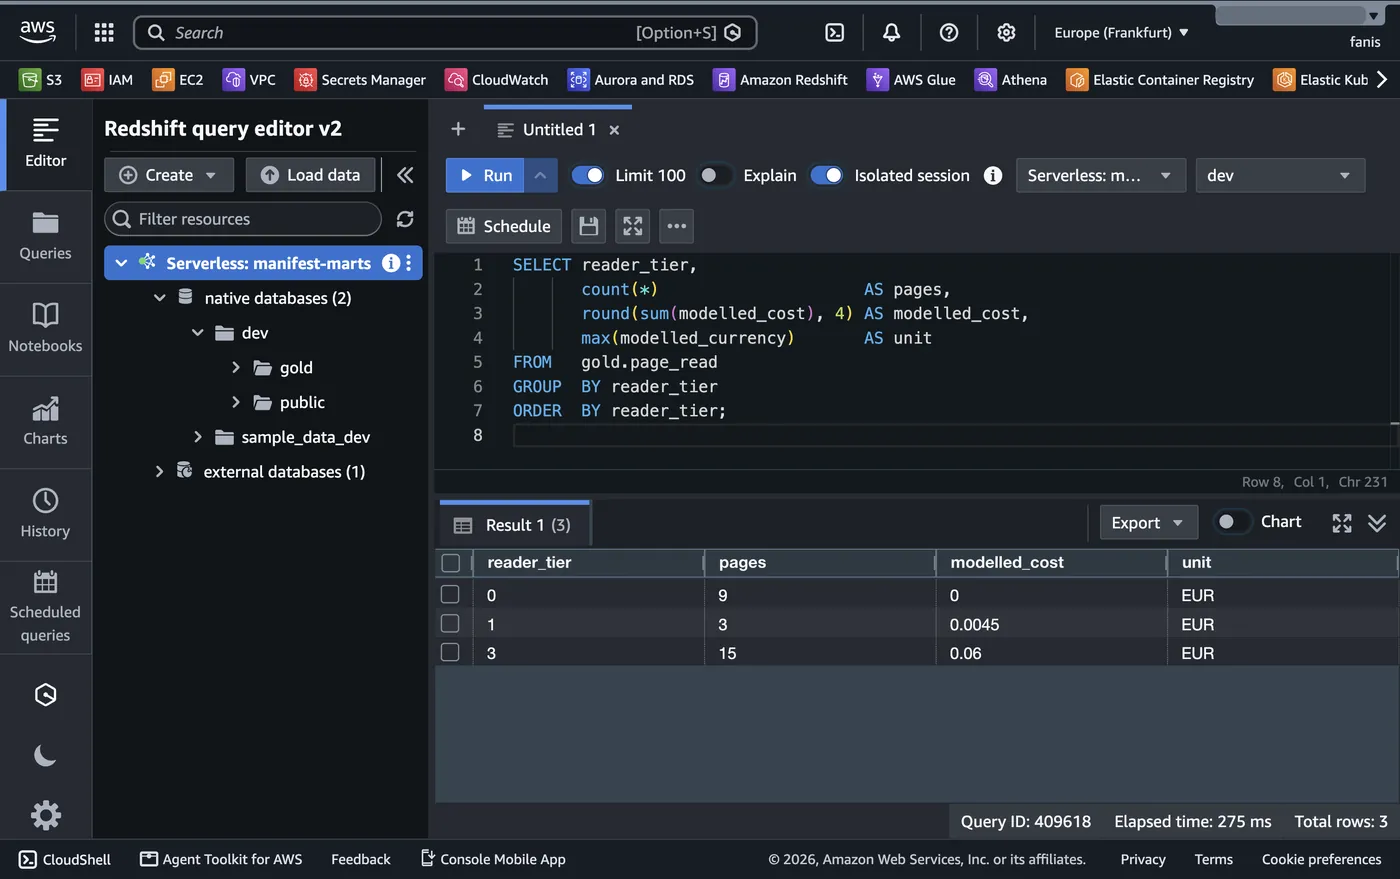The height and width of the screenshot is (879, 1400).
Task: Focus the Filter resources field
Action: click(x=243, y=219)
